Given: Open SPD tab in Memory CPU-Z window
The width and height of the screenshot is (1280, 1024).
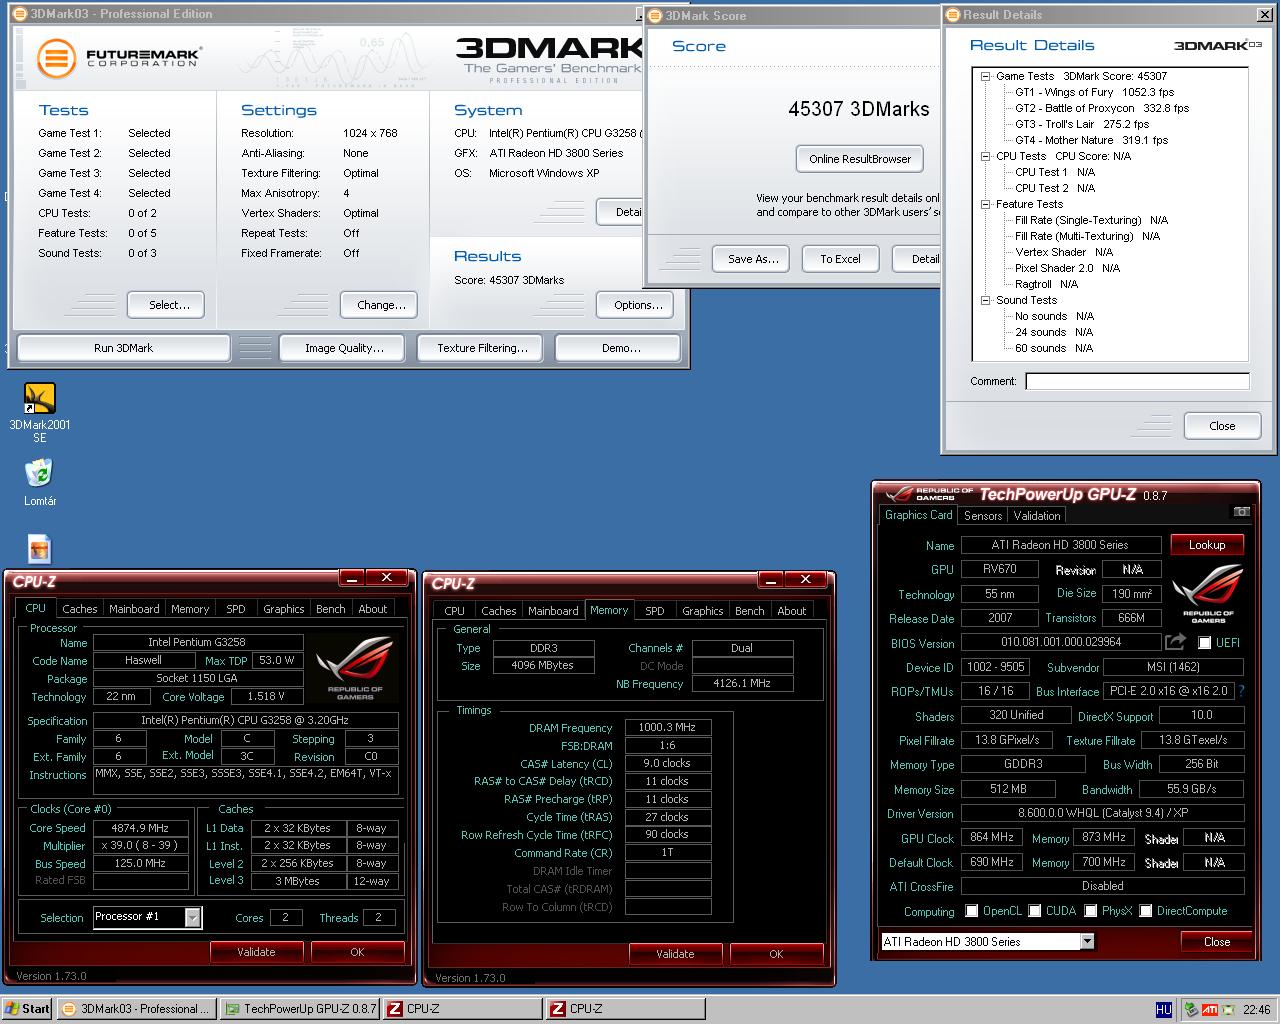Looking at the screenshot, I should 655,611.
